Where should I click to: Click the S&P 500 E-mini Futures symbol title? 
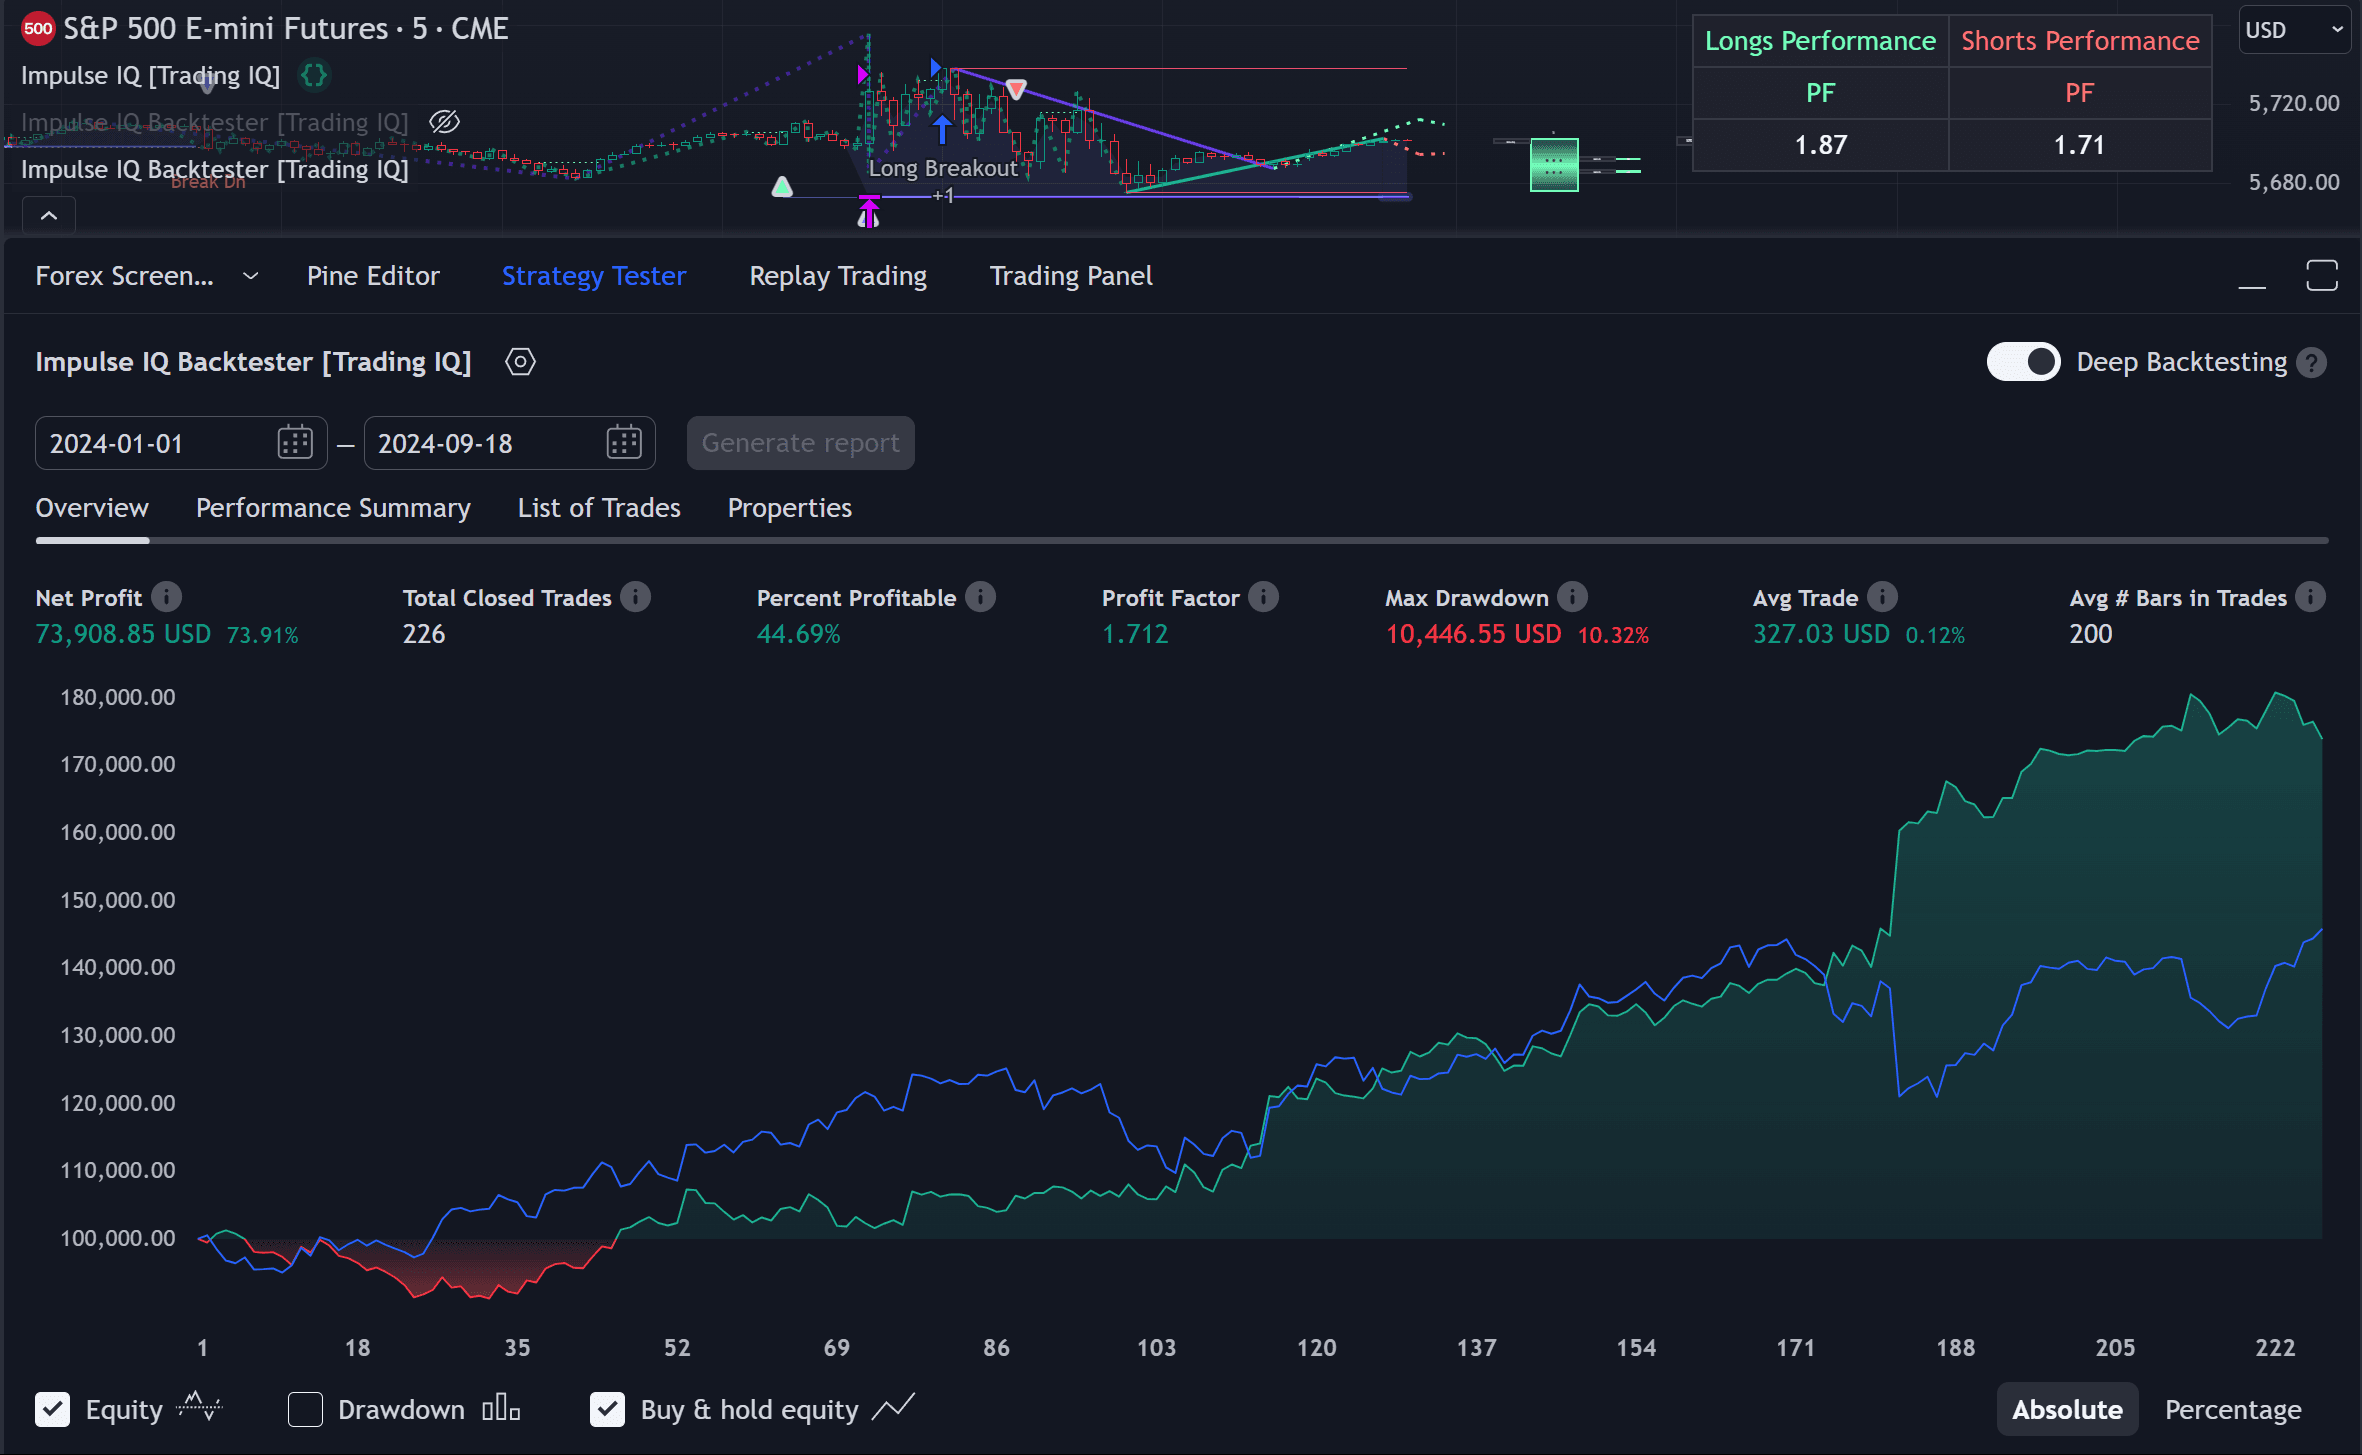point(286,29)
